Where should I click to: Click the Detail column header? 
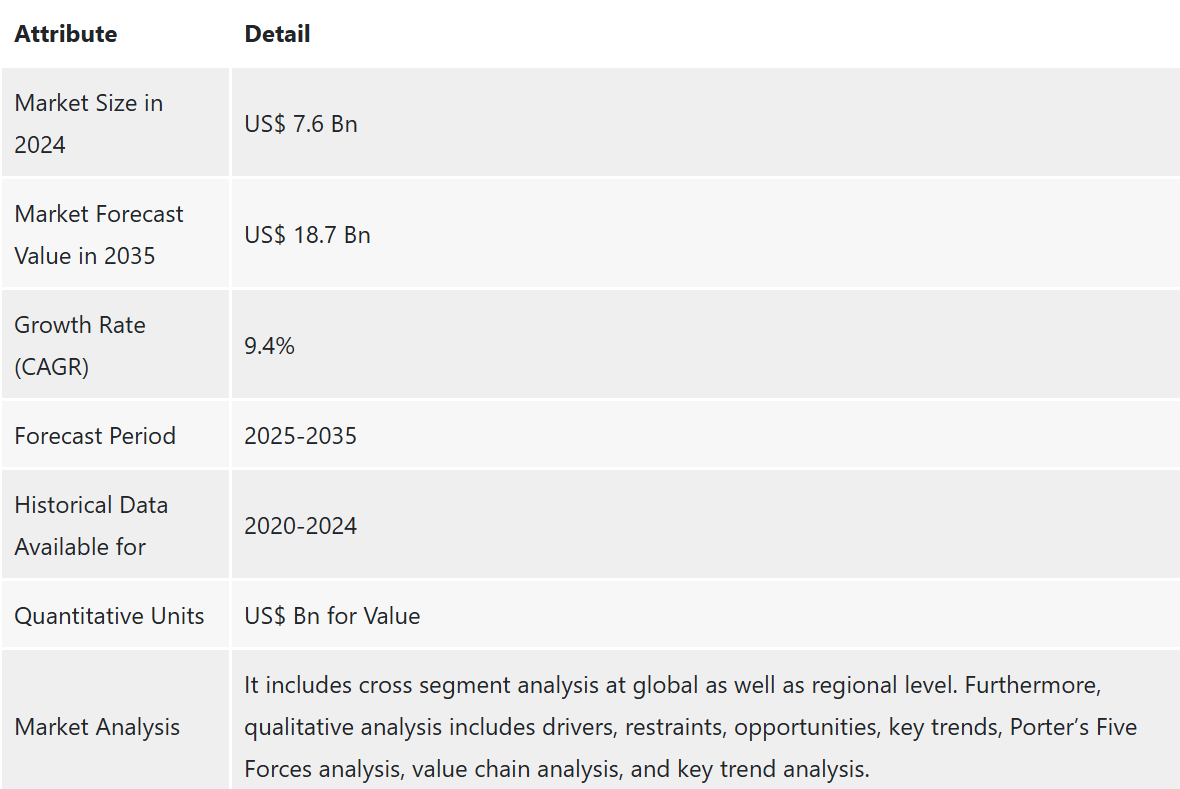point(277,34)
